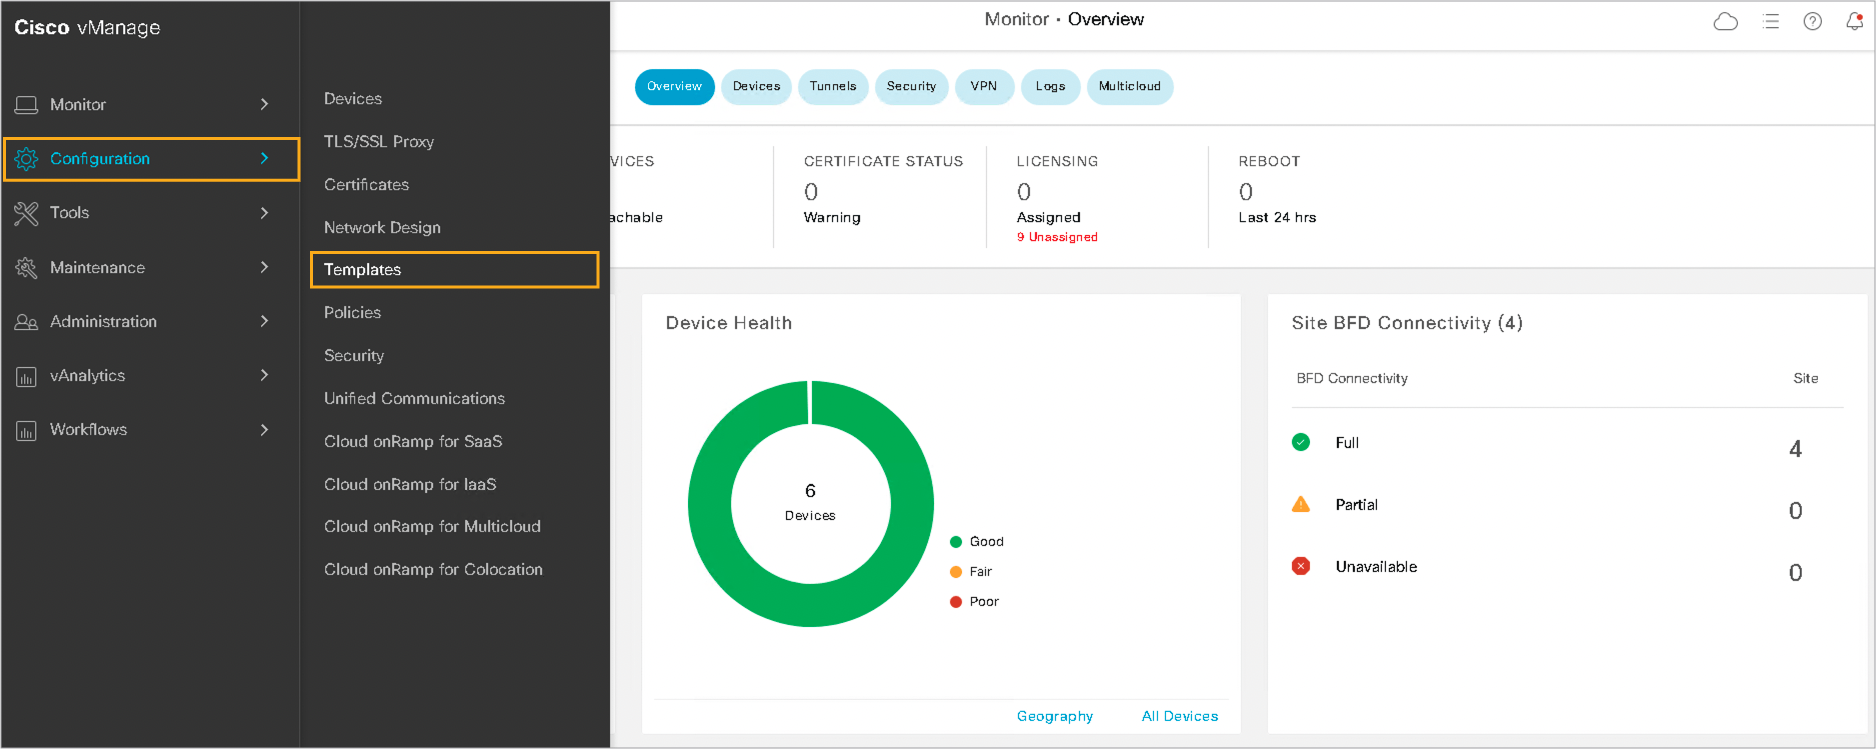Open the All Devices link
The height and width of the screenshot is (749, 1876).
click(x=1180, y=716)
